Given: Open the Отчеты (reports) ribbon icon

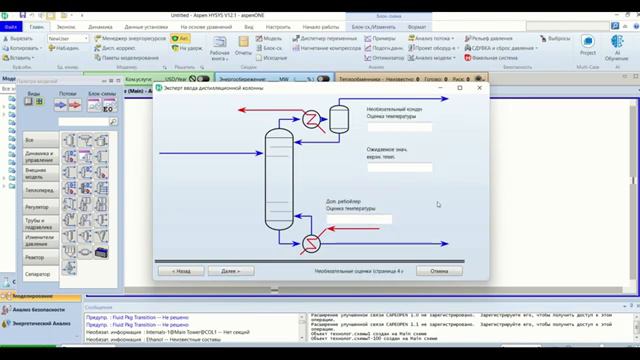Looking at the screenshot, I should coord(243,46).
